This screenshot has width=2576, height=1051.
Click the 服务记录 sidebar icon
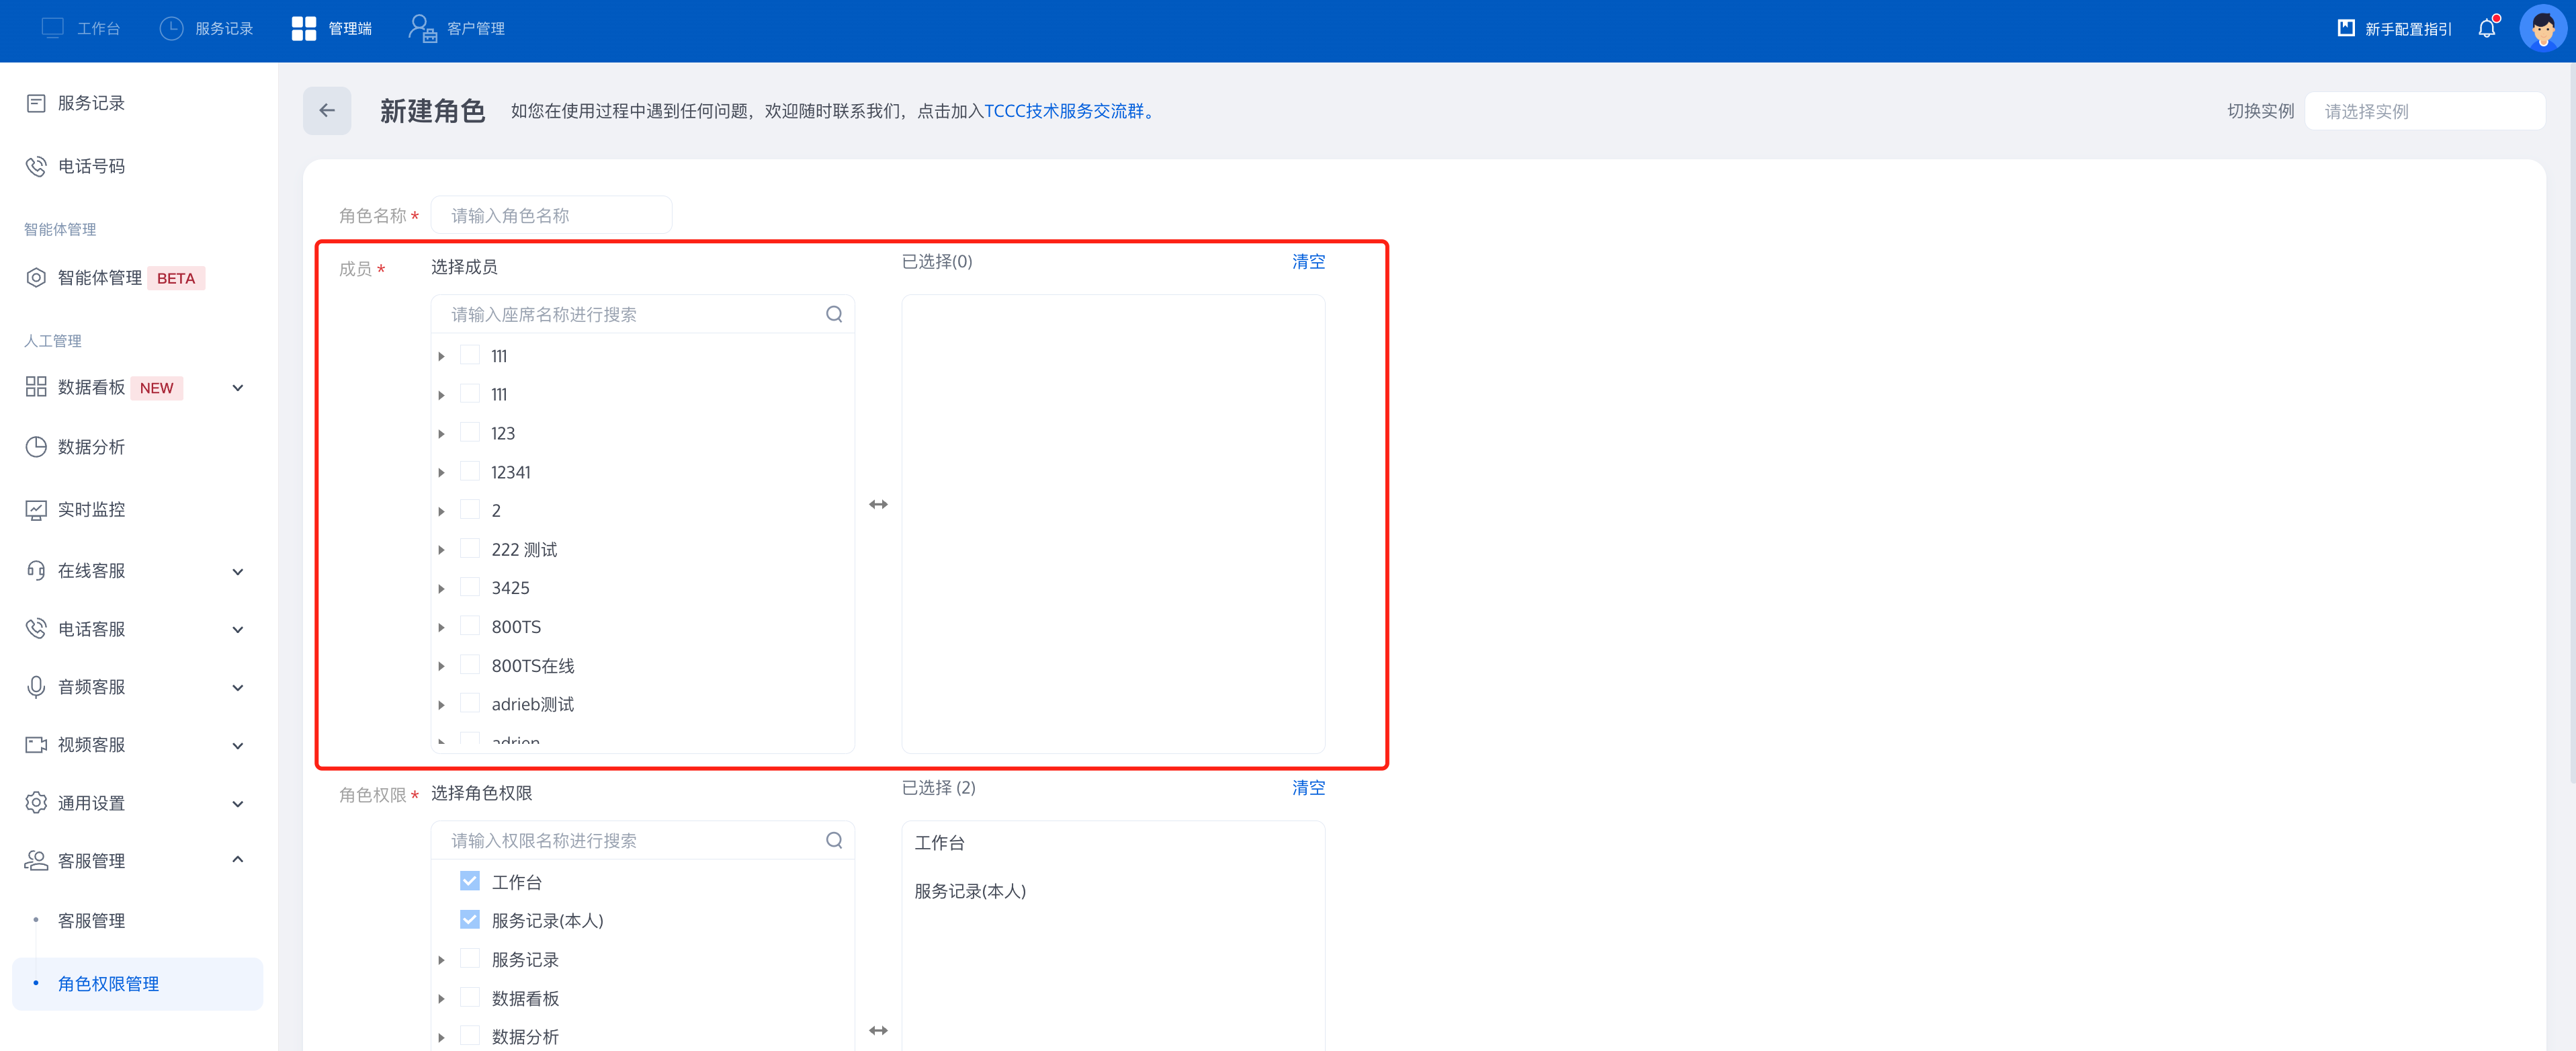tap(36, 103)
